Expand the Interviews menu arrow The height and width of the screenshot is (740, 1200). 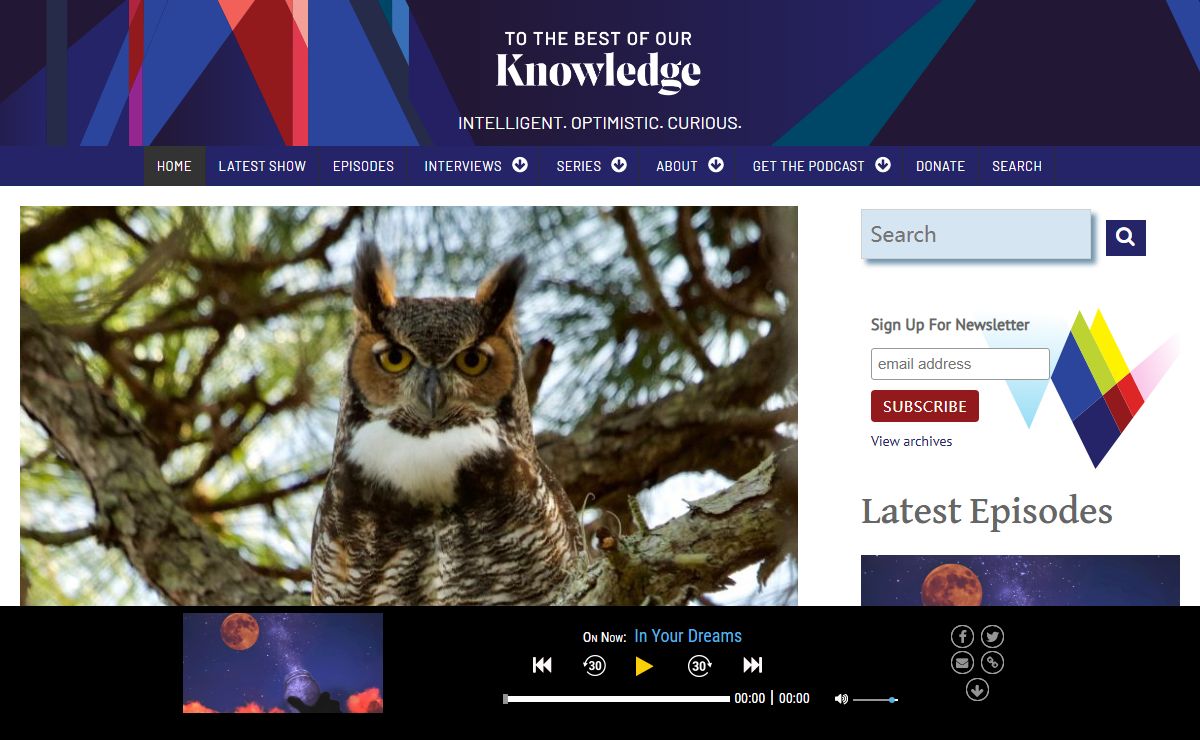[520, 165]
